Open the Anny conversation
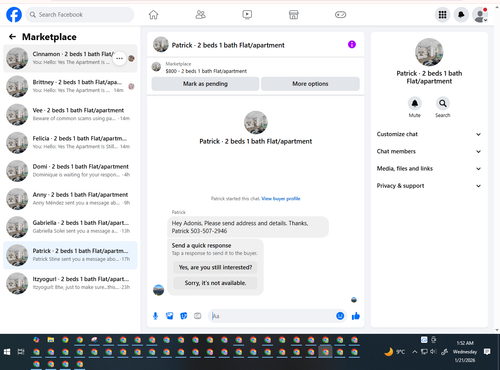 click(70, 199)
